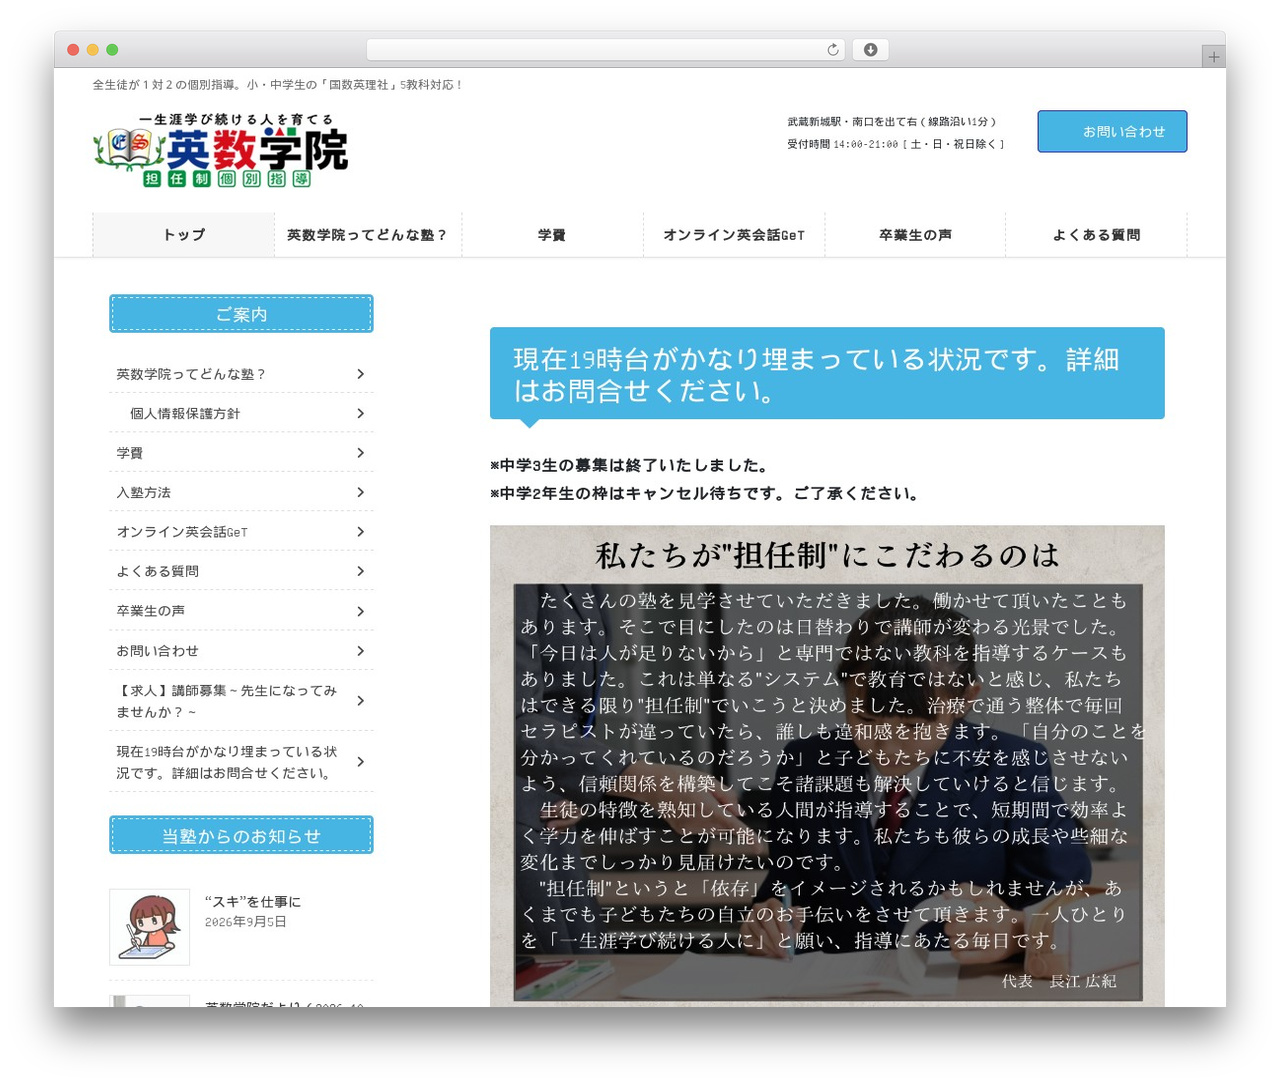Click chevron beside sidebar 英数学院ってどんな塾？
The image size is (1280, 1084).
[360, 374]
